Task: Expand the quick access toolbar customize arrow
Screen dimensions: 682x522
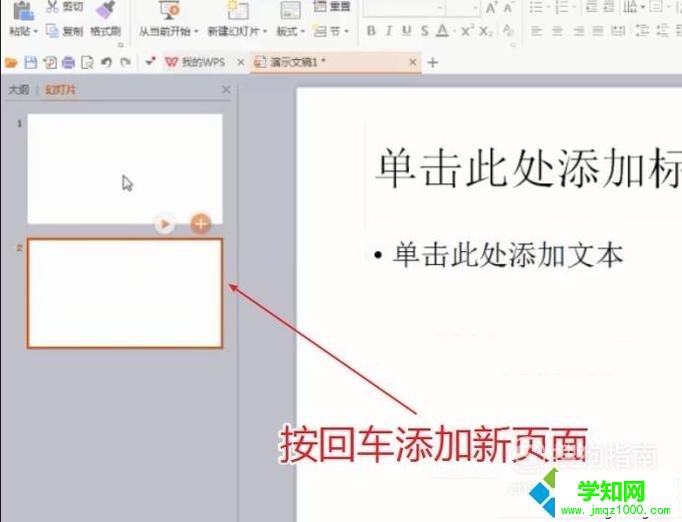Action: pos(150,62)
